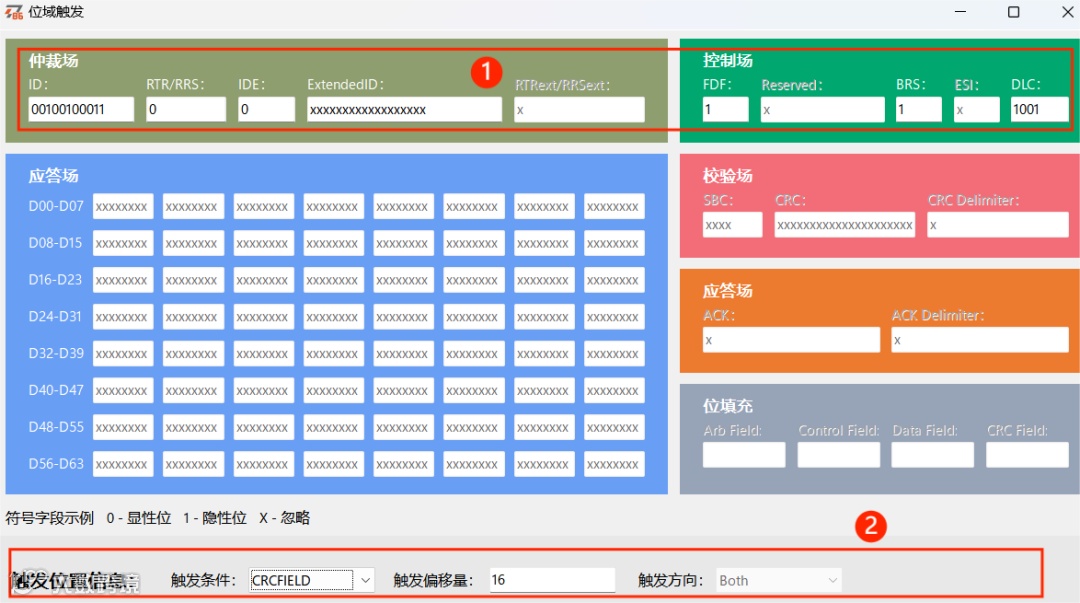This screenshot has height=603, width=1080.
Task: Click the ID input field with 00100100011
Action: tap(81, 110)
